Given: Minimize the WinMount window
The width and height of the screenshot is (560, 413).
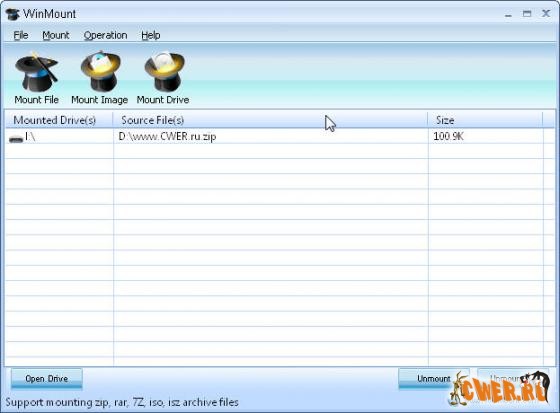Looking at the screenshot, I should 508,14.
